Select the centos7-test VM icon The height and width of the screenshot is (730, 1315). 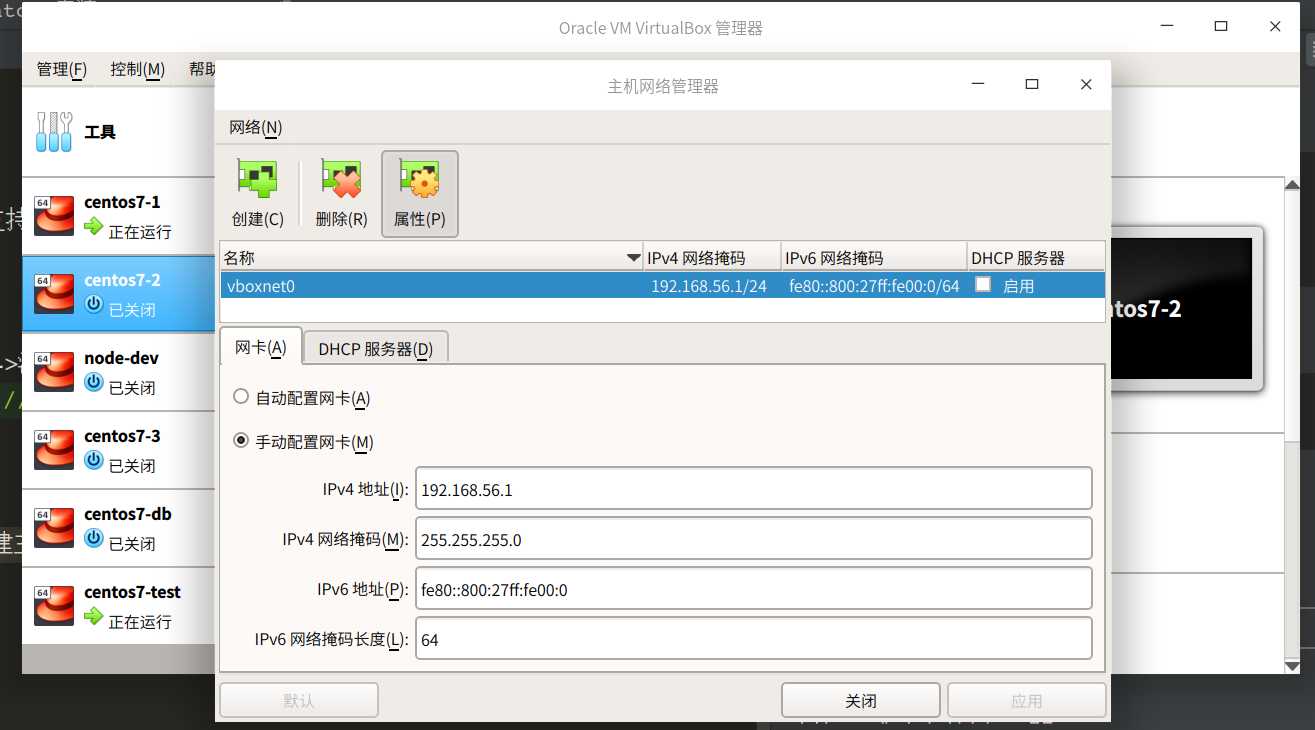[54, 605]
